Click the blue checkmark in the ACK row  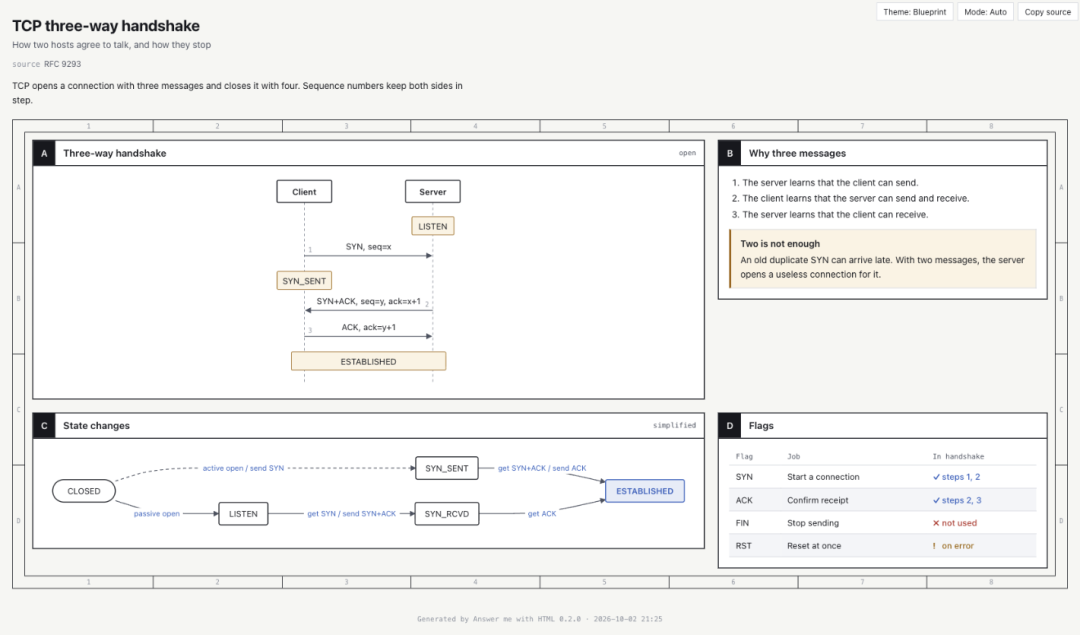(x=936, y=500)
